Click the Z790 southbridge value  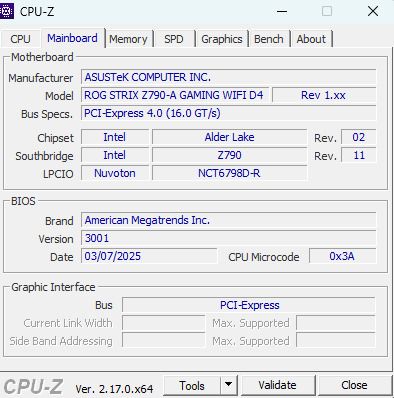tap(229, 155)
